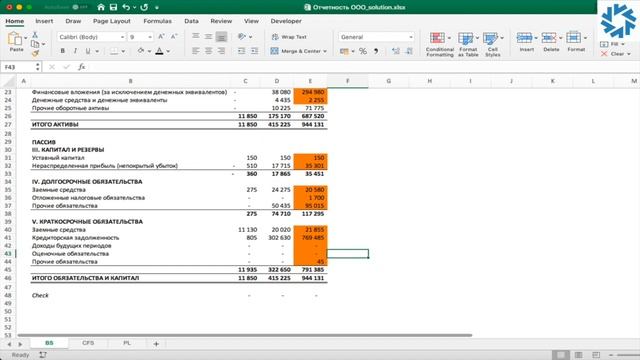Align cell text left
Viewport: 640px width, 360px height.
point(196,51)
